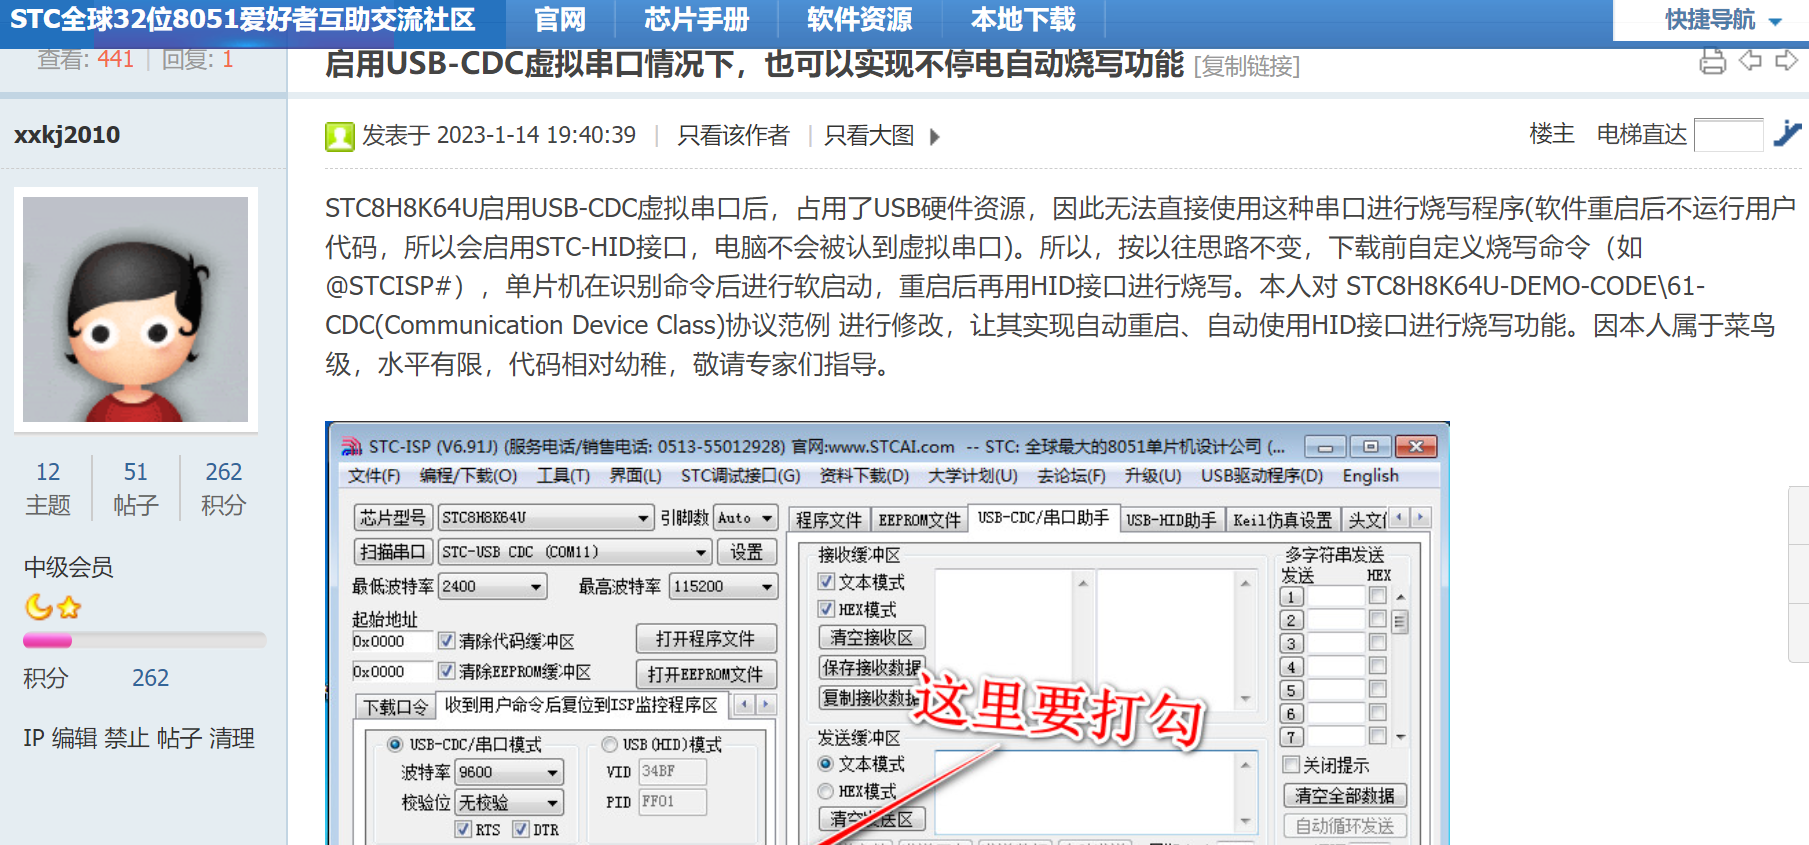The image size is (1809, 845).
Task: Open the 波特率 9600 dropdown
Action: tap(509, 772)
